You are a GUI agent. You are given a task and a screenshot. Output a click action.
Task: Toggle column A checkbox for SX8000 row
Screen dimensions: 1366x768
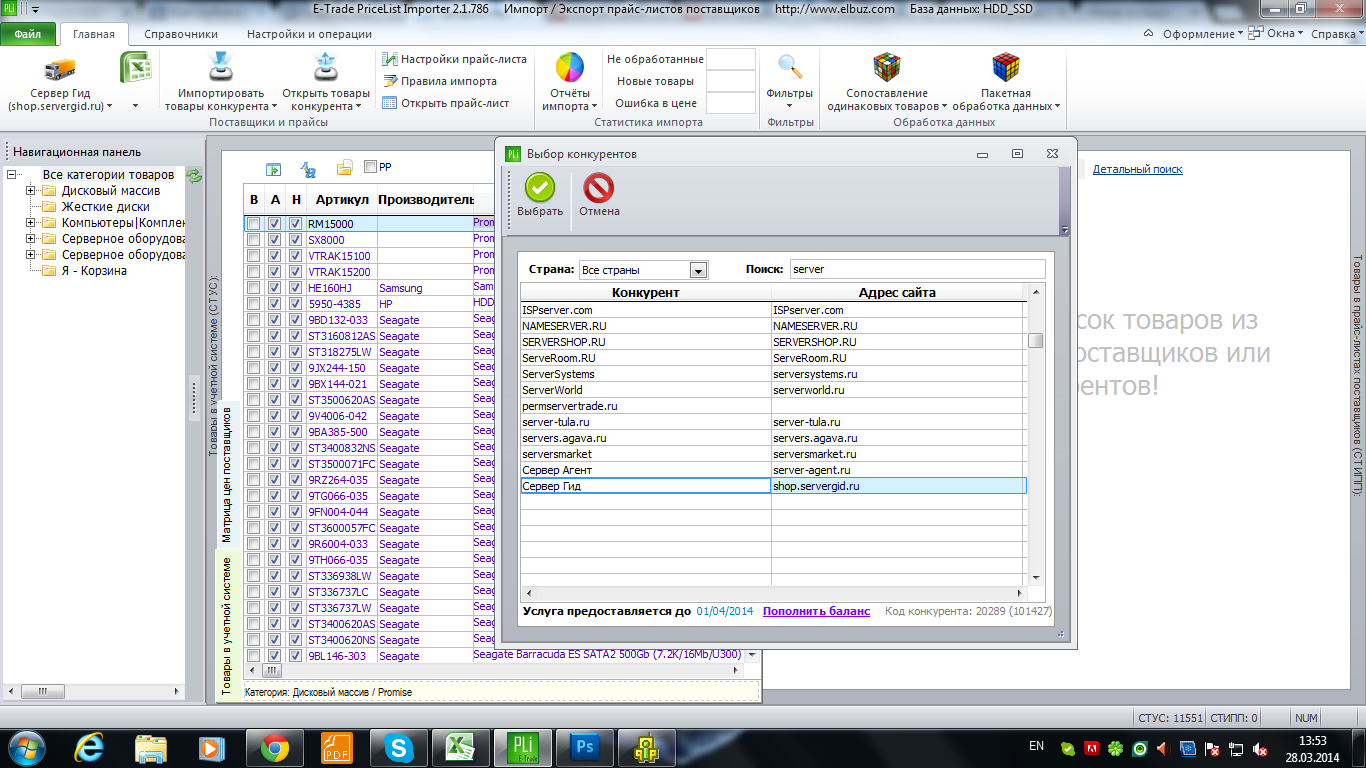point(275,240)
